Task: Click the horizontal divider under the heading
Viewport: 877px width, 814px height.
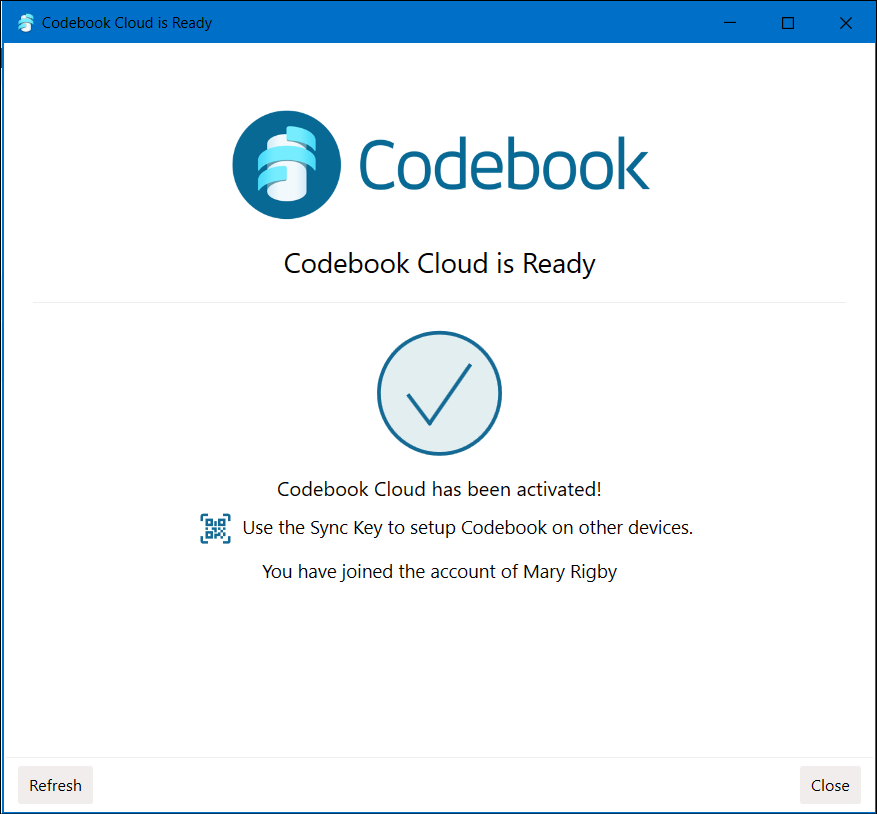Action: pos(439,301)
